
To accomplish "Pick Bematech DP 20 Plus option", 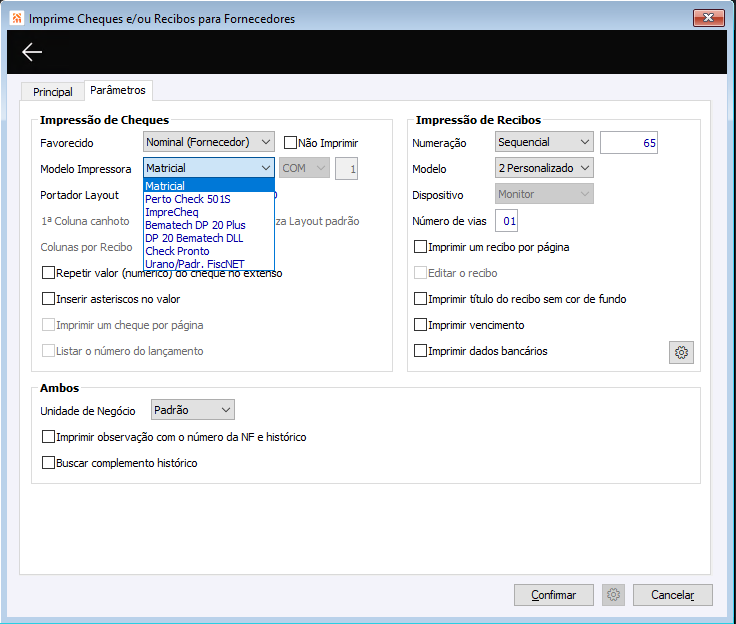I will [209, 225].
